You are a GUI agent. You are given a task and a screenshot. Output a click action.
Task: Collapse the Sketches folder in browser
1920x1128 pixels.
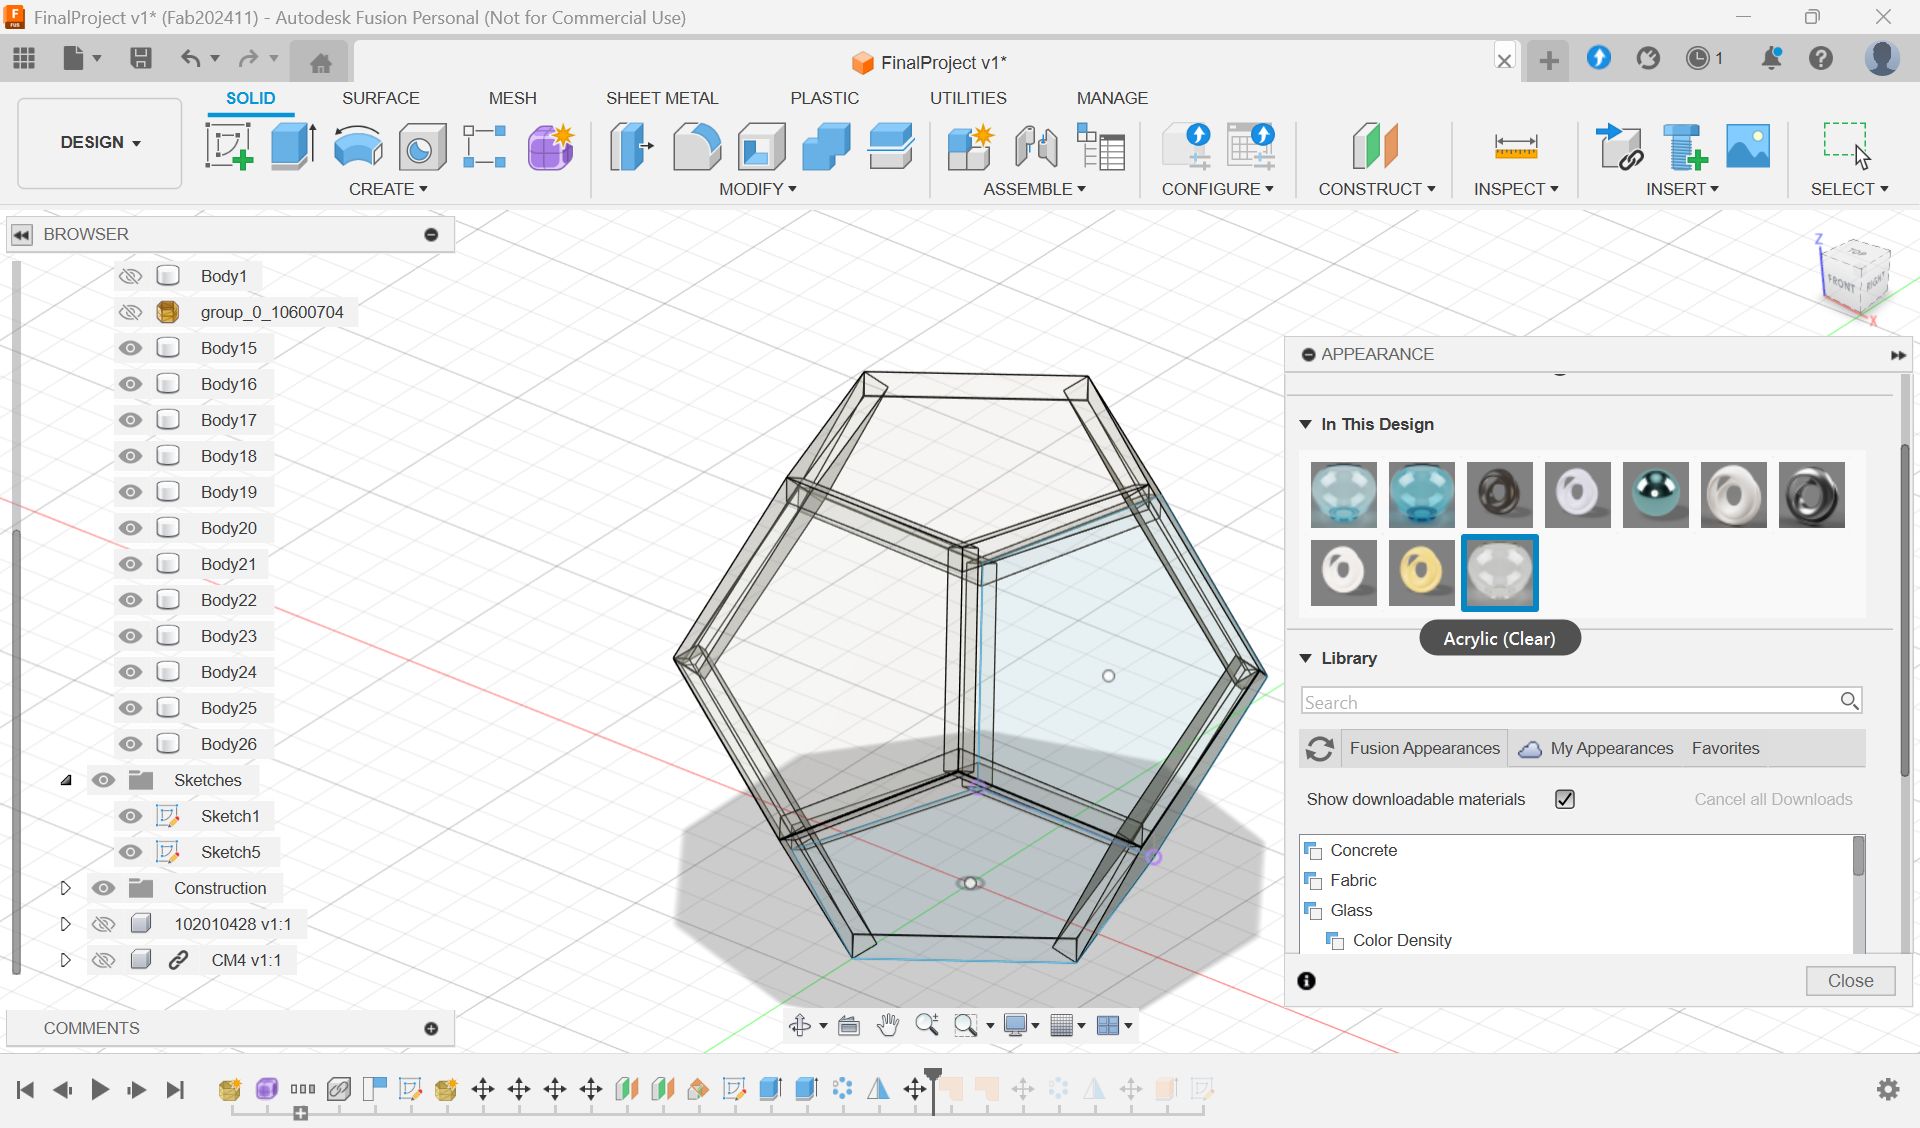click(66, 780)
